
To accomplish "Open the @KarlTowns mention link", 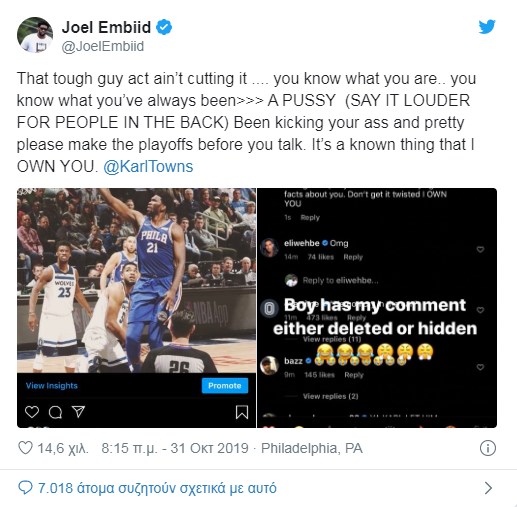I will [x=148, y=166].
